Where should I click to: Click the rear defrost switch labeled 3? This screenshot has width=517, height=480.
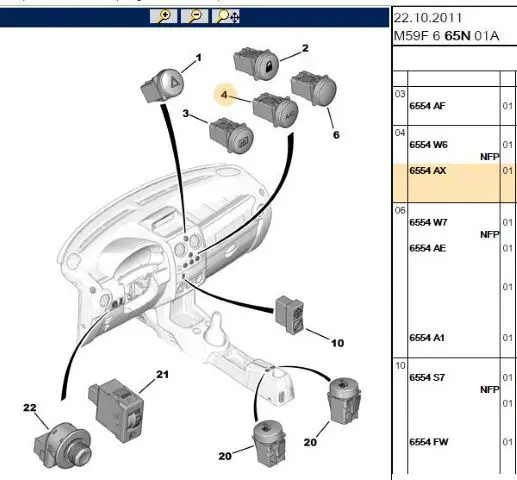pos(232,135)
